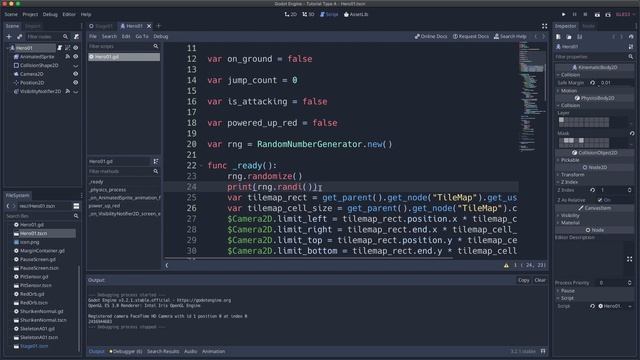Load a resource in Inspector toolbar

pyautogui.click(x=569, y=37)
